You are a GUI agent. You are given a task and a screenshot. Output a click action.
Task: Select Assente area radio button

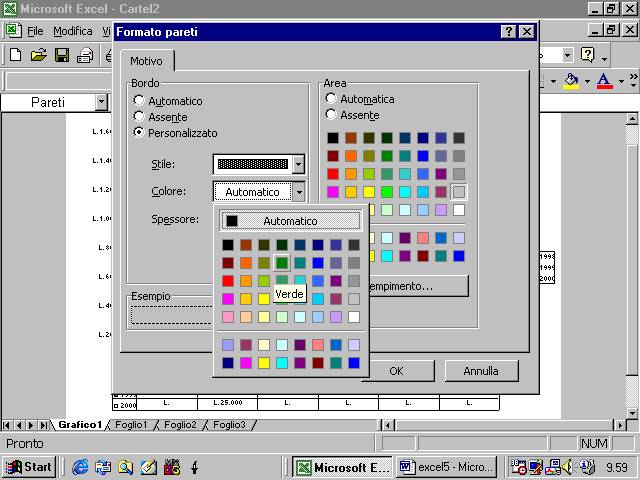click(x=331, y=114)
